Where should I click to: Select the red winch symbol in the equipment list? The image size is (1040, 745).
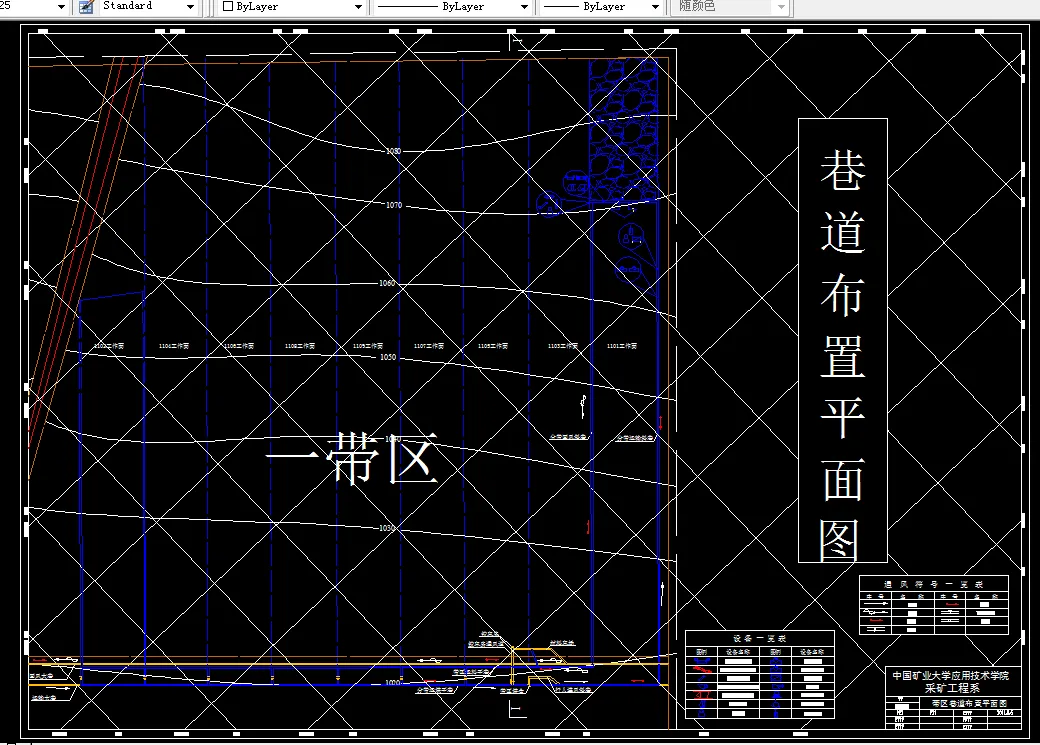700,694
